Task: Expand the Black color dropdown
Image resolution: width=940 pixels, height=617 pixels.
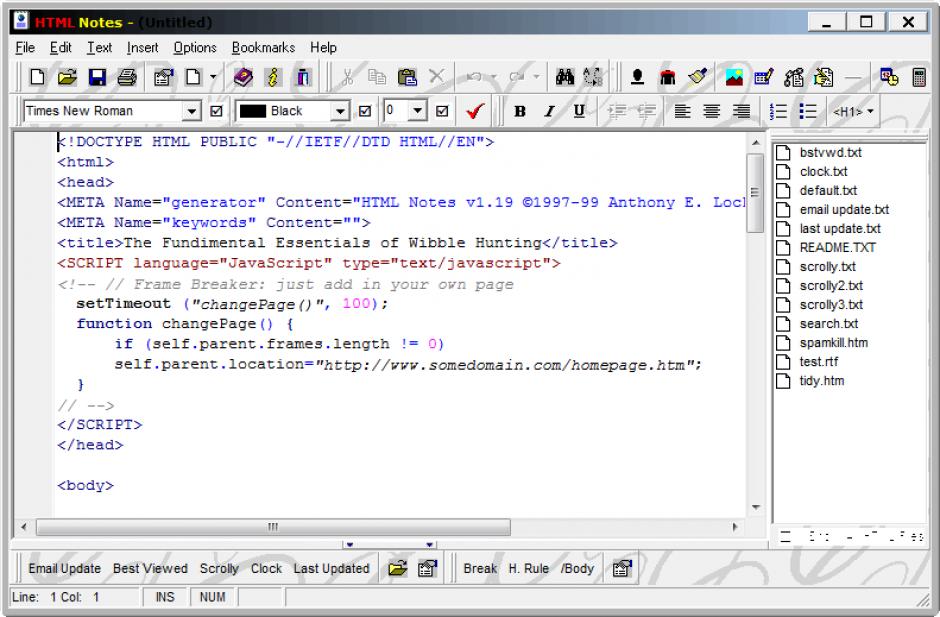Action: pos(340,111)
